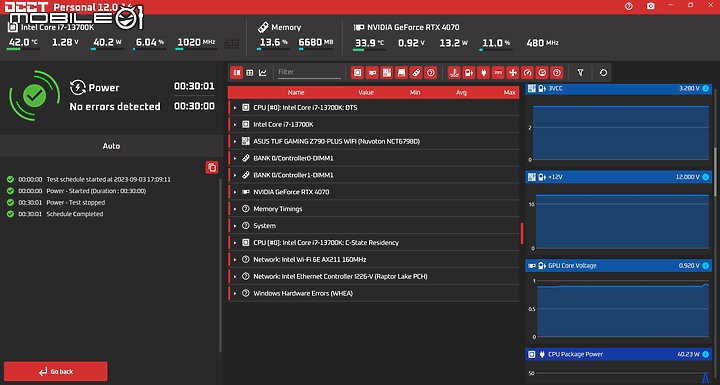The height and width of the screenshot is (385, 720).
Task: Toggle the temperature sensor type filter
Action: (x=454, y=73)
